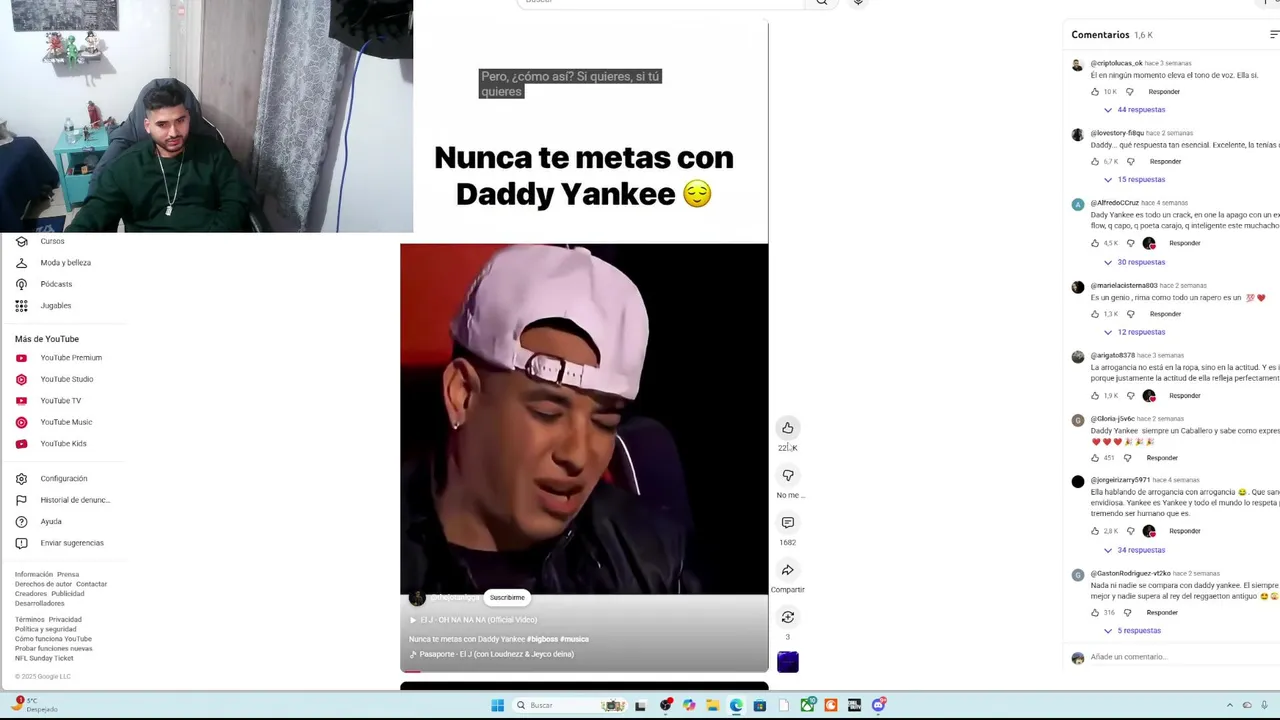Click the YouTube search icon
This screenshot has height=720, width=1280.
(822, 2)
